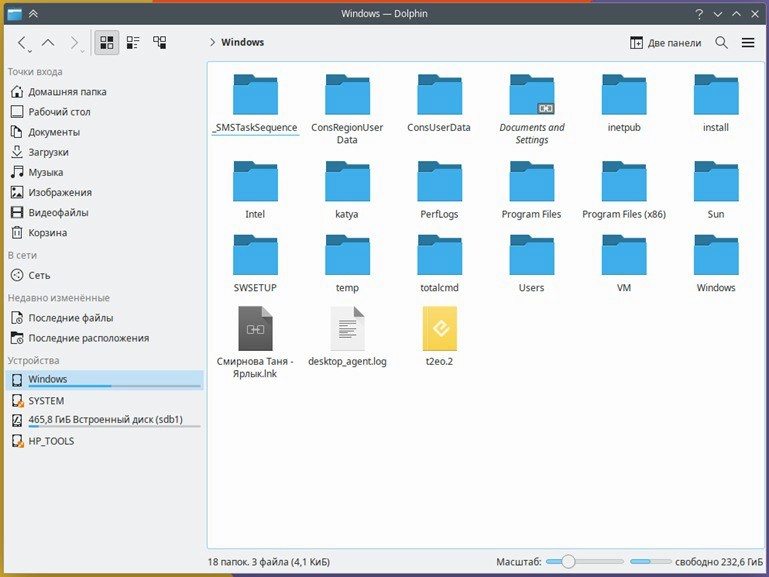
Task: Click the keep-above double chevron icon
Action: click(33, 14)
